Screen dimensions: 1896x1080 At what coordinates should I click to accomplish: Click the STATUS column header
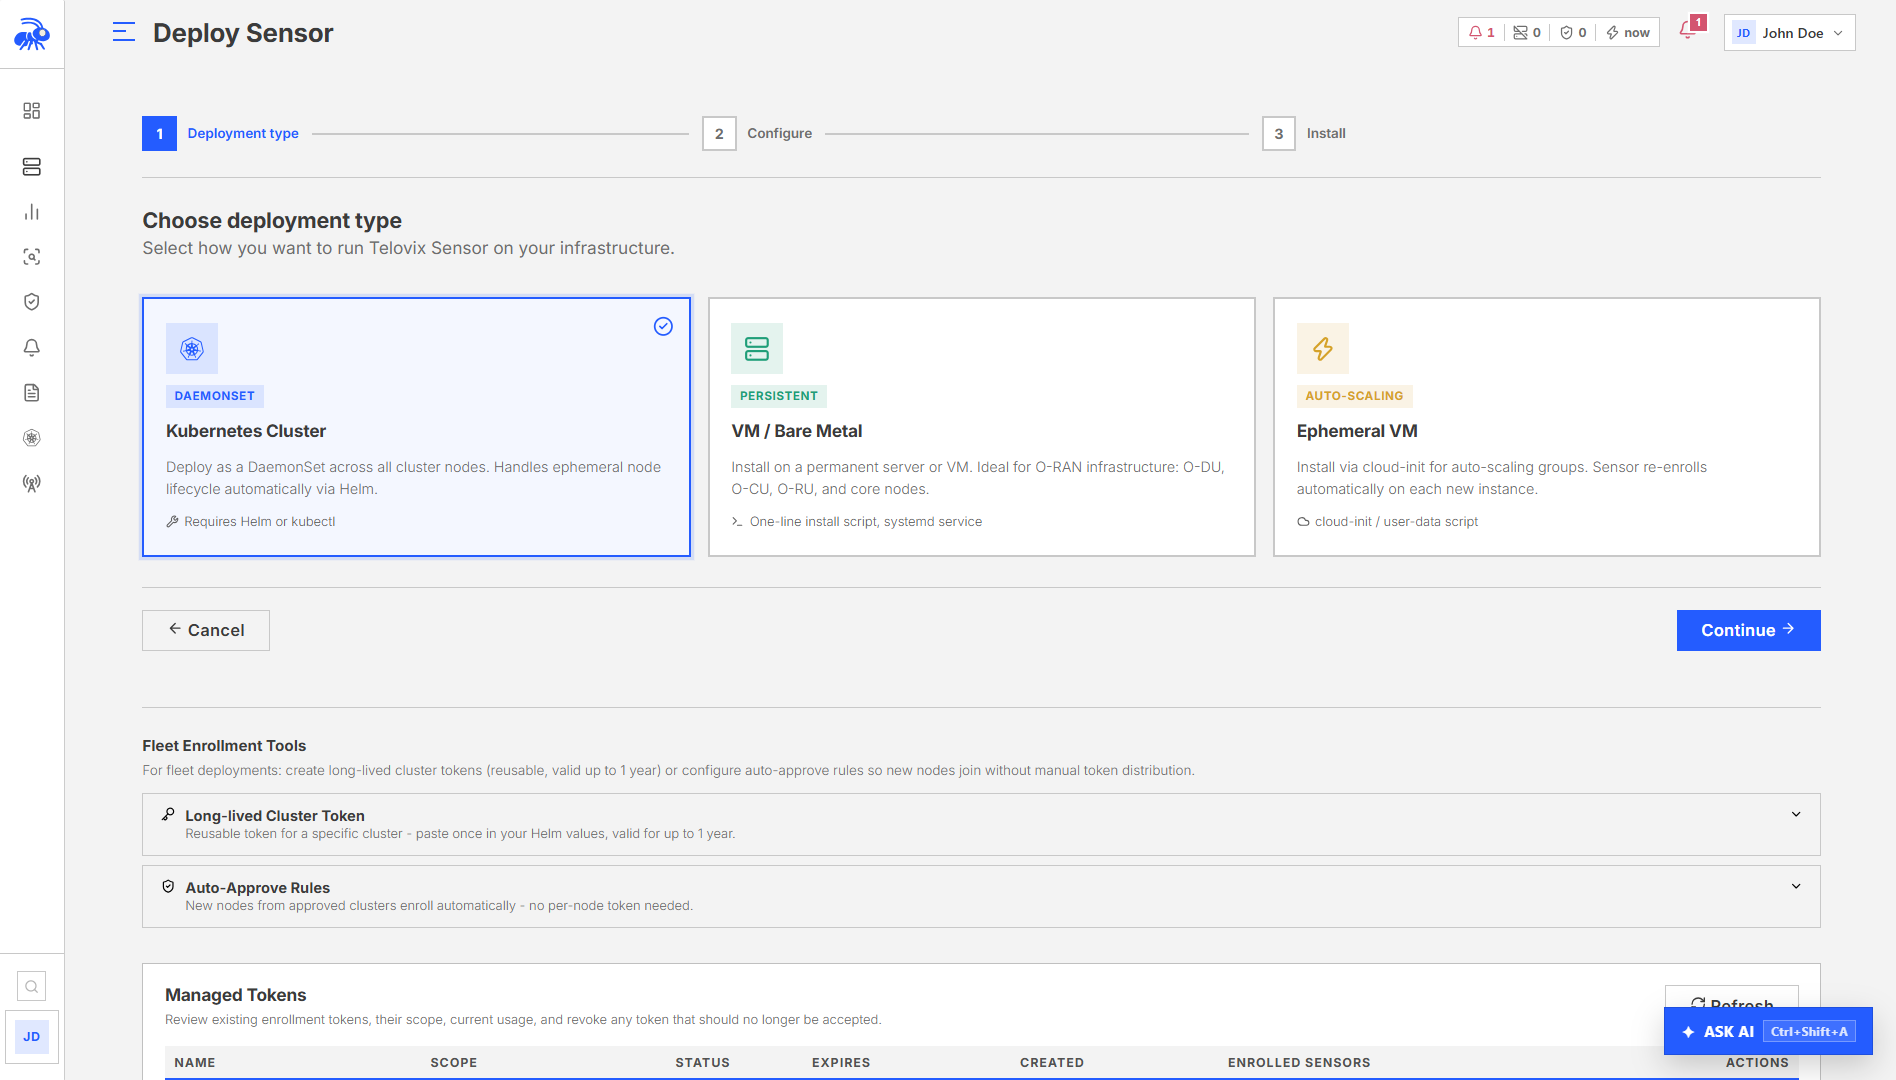(702, 1063)
